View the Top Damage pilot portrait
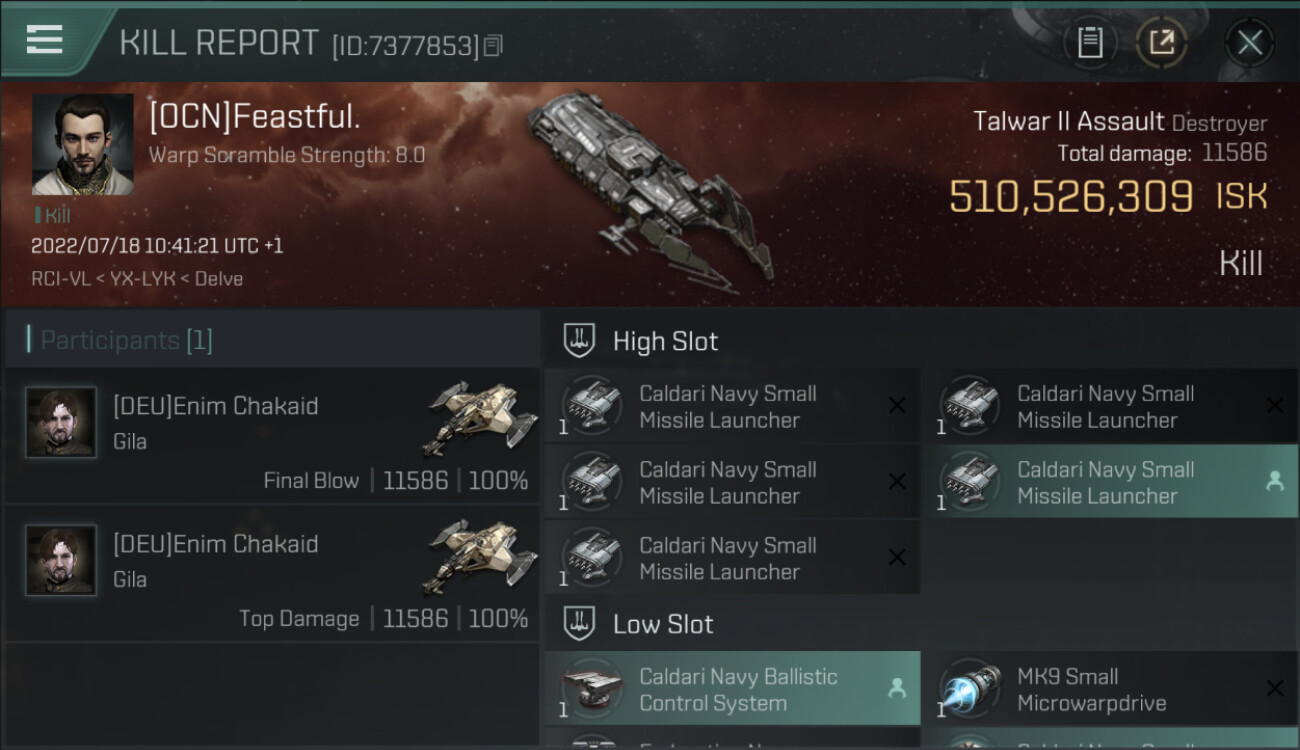1300x750 pixels. coord(61,561)
